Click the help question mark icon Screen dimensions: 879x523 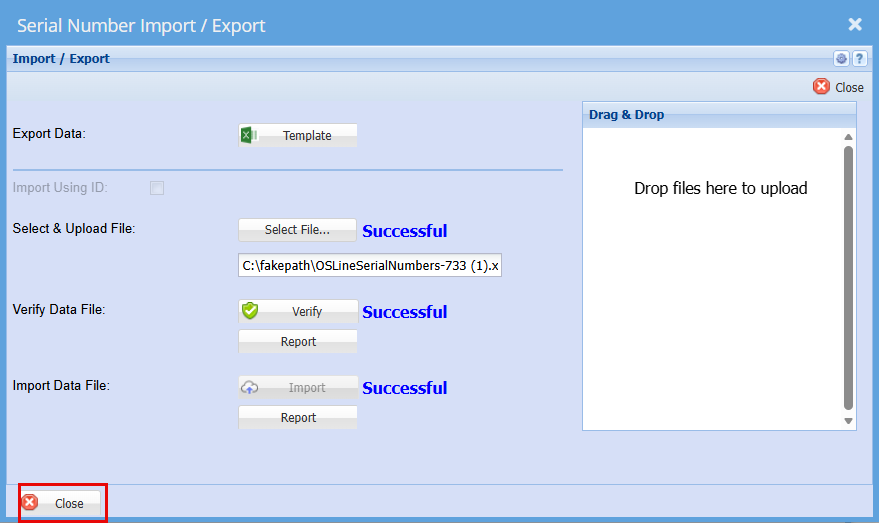click(859, 58)
